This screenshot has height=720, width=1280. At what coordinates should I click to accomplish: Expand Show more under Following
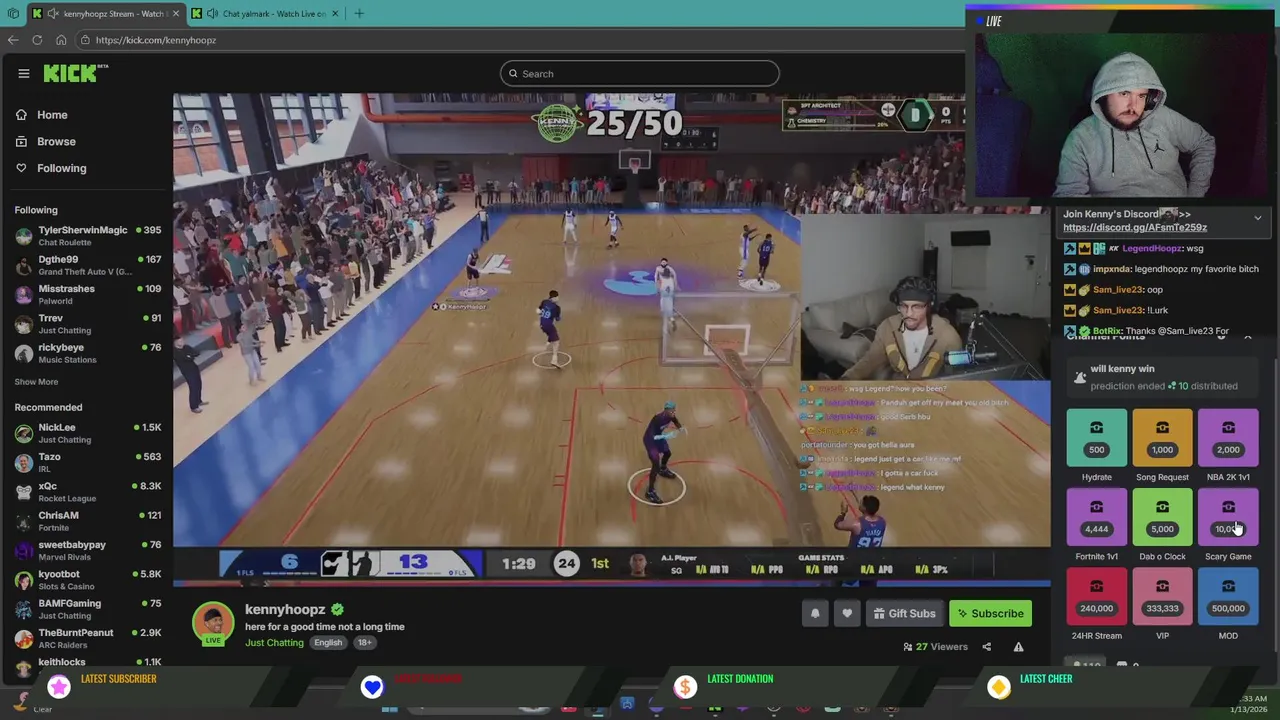[36, 382]
